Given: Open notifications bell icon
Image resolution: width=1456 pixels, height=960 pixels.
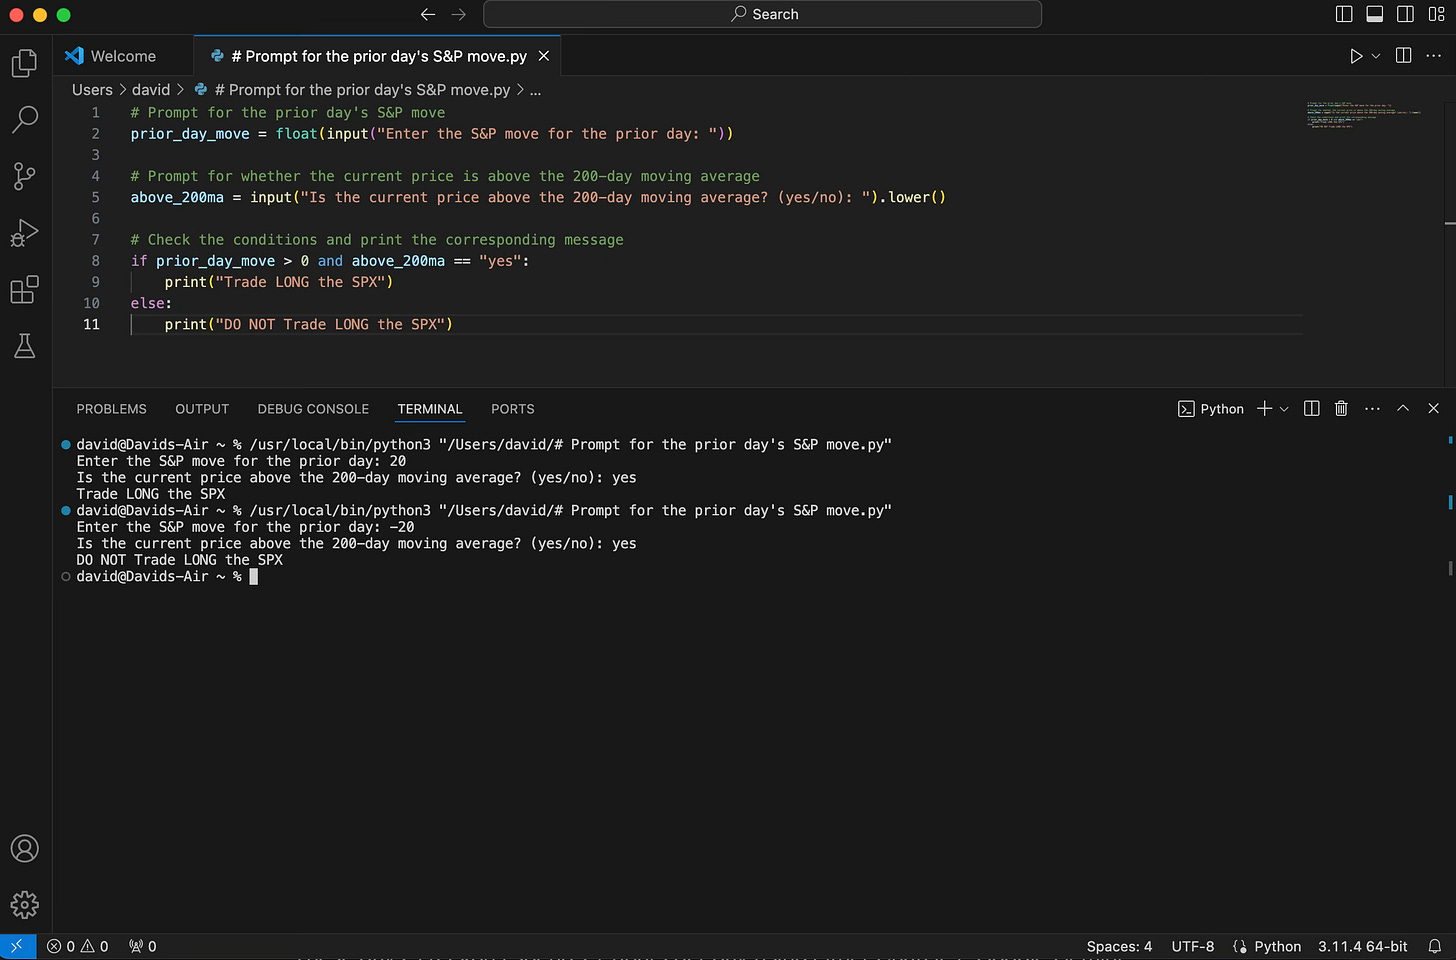Looking at the screenshot, I should tap(1434, 946).
